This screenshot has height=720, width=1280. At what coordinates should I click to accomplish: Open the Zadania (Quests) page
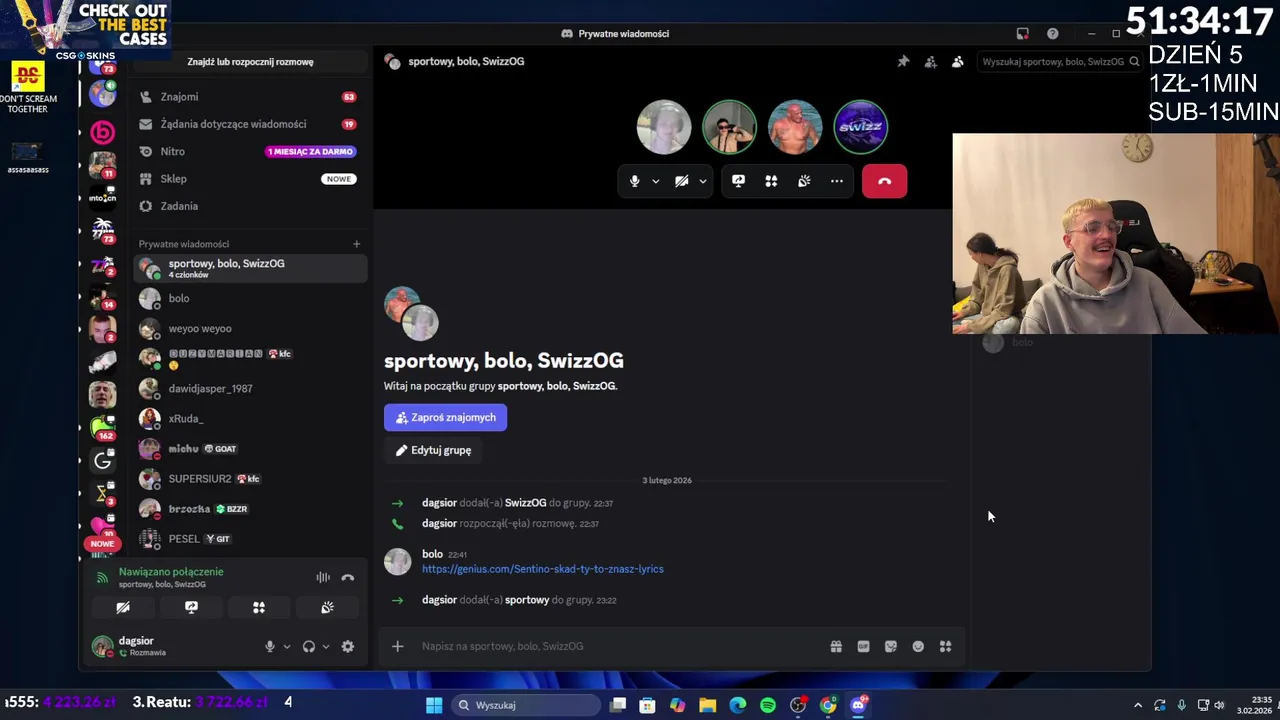pos(250,206)
